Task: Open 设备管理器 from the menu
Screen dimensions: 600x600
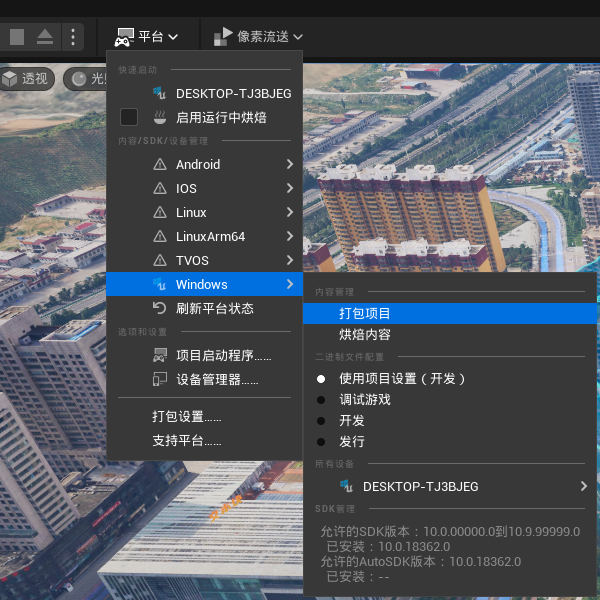Action: (204, 379)
